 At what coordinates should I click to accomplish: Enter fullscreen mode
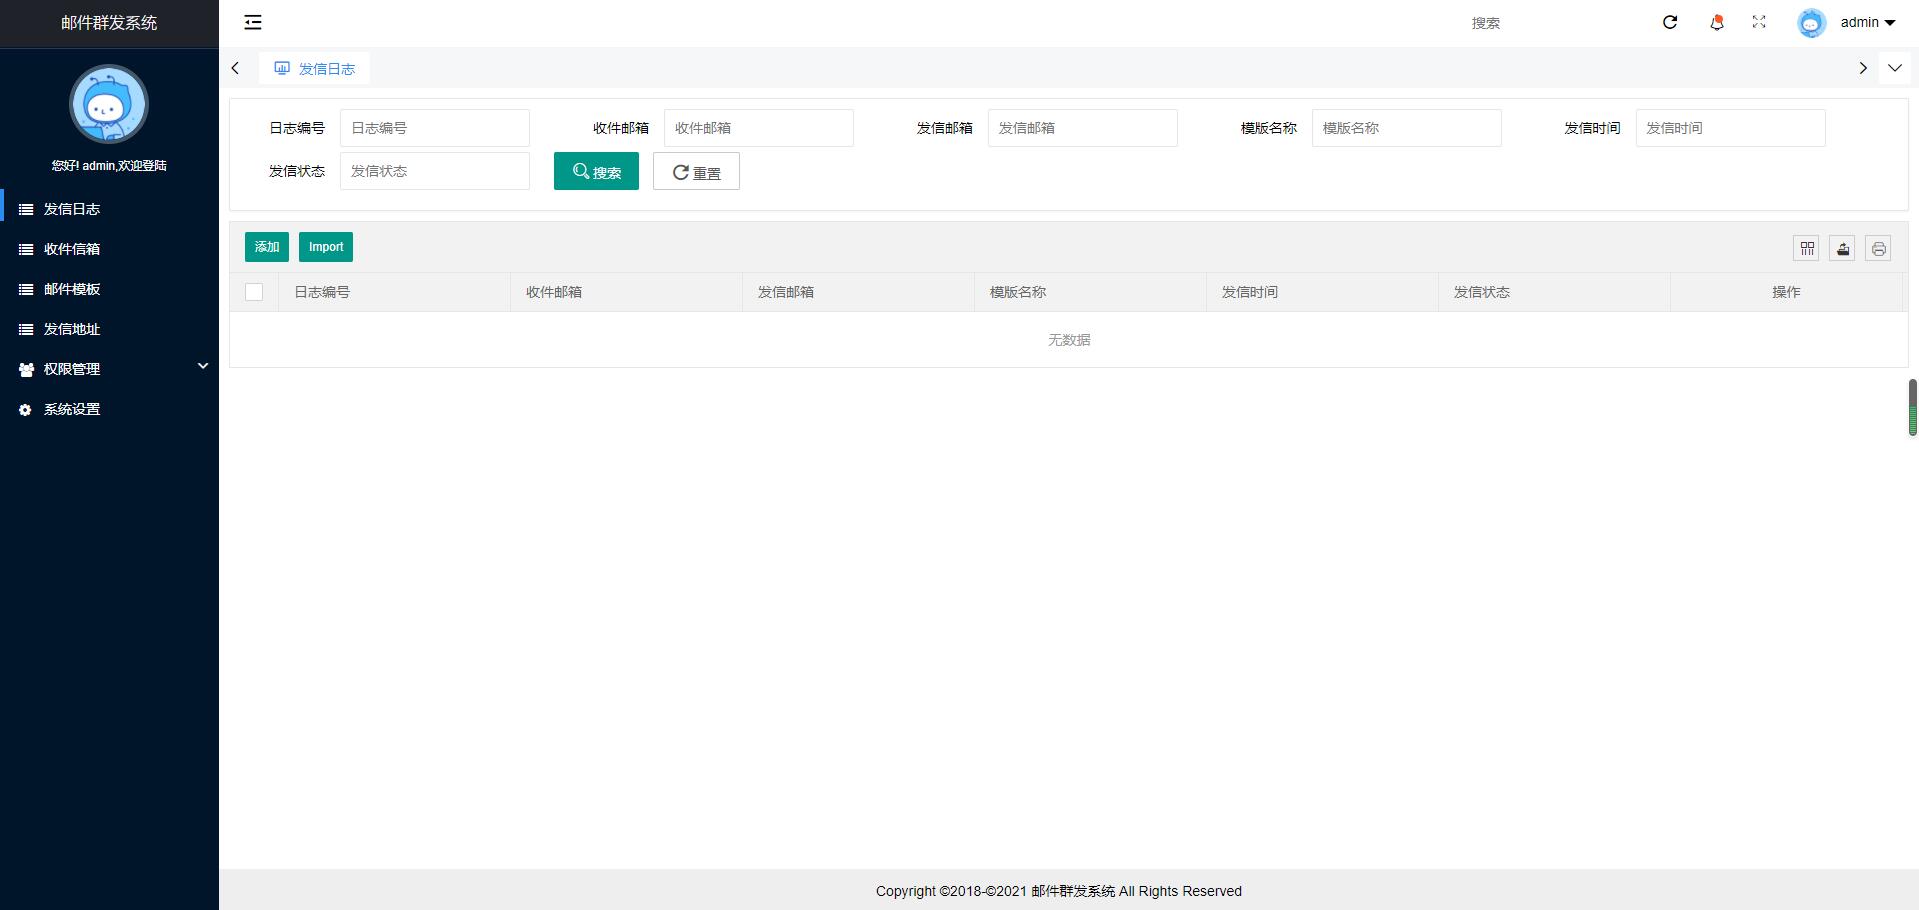click(x=1759, y=22)
